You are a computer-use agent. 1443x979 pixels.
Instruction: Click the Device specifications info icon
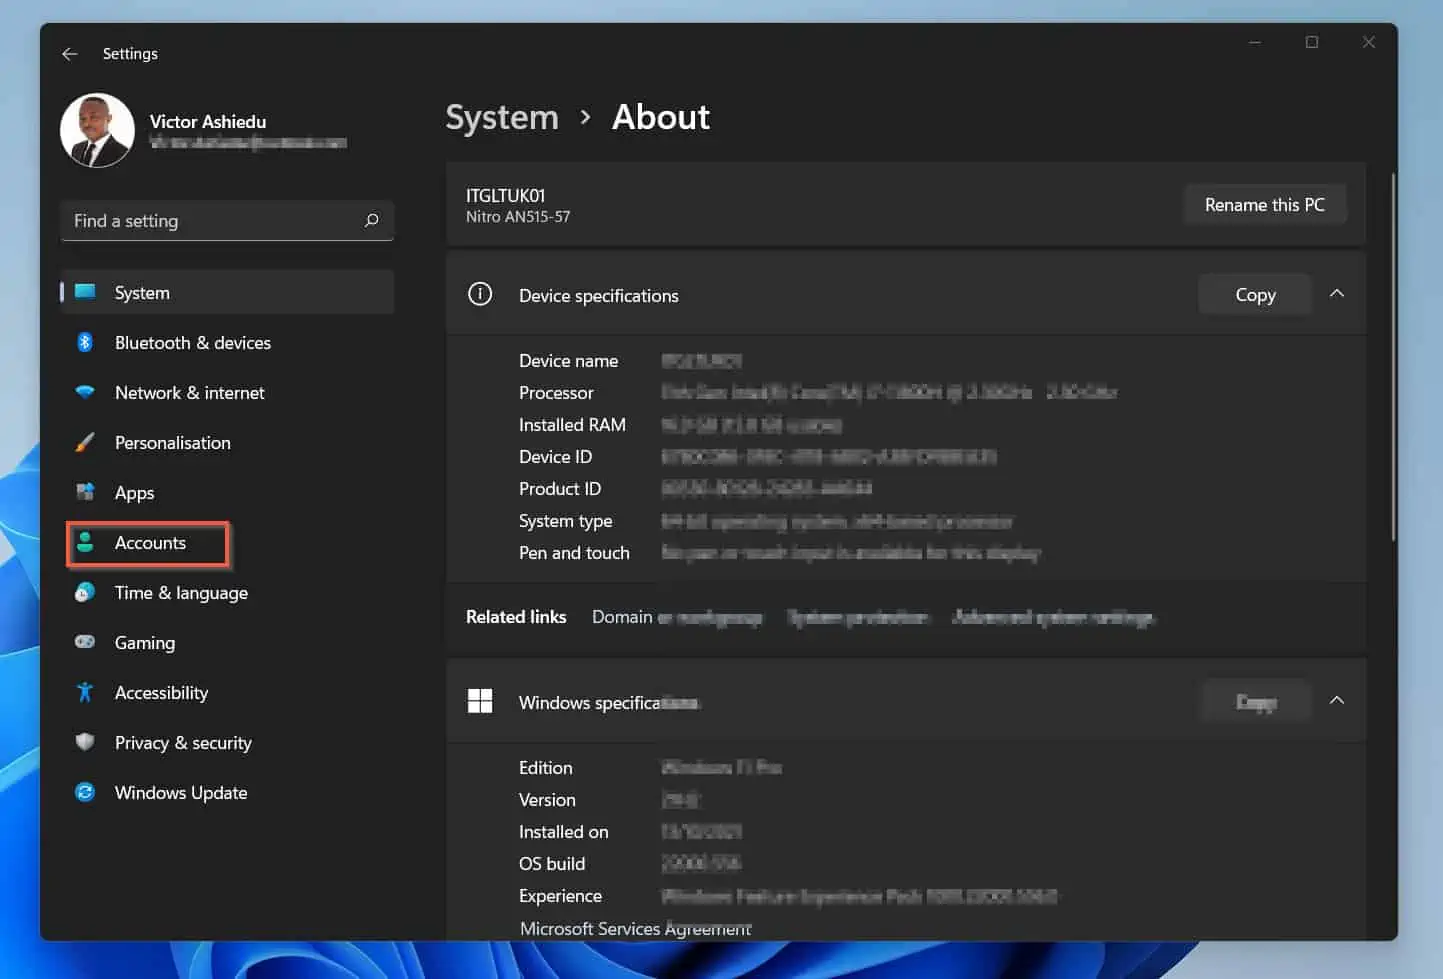480,294
